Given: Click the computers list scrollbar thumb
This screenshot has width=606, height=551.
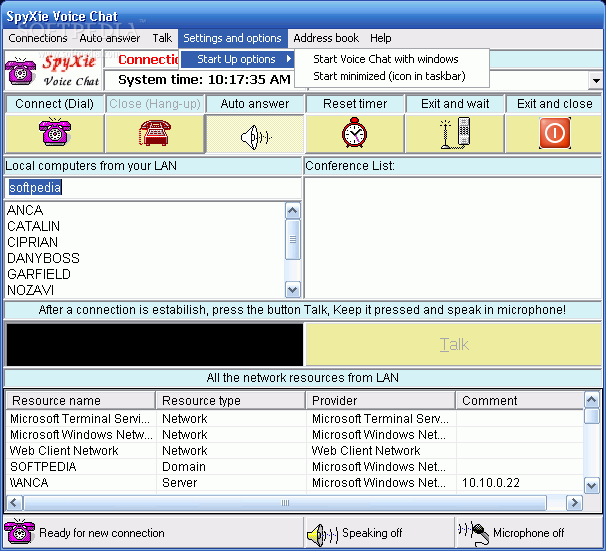Looking at the screenshot, I should pyautogui.click(x=293, y=240).
